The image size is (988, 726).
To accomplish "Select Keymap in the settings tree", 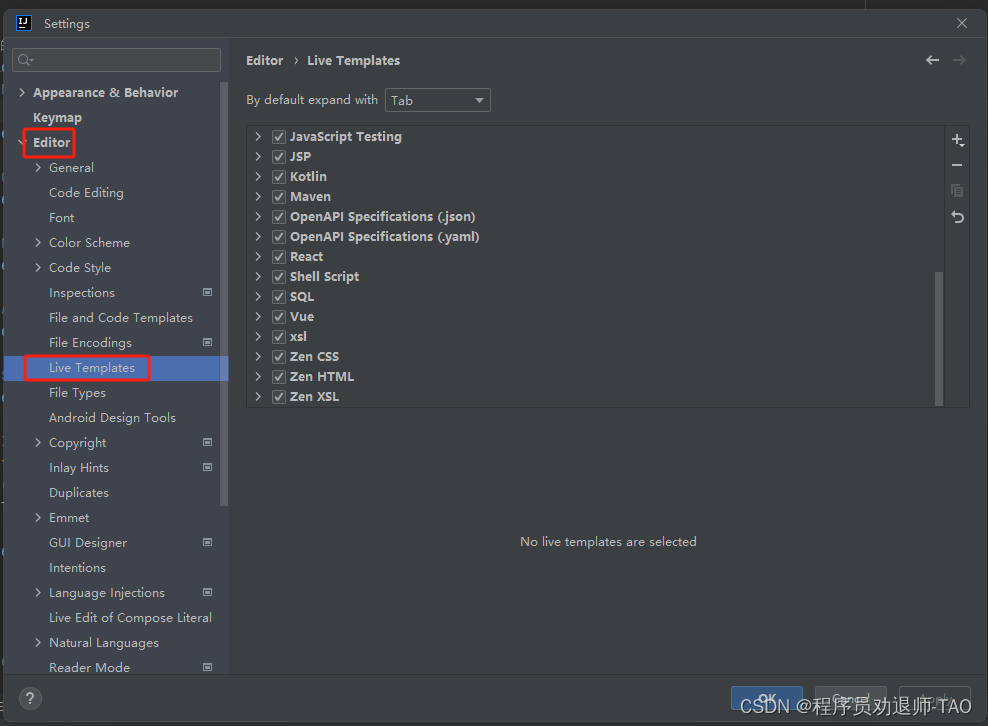I will [57, 118].
